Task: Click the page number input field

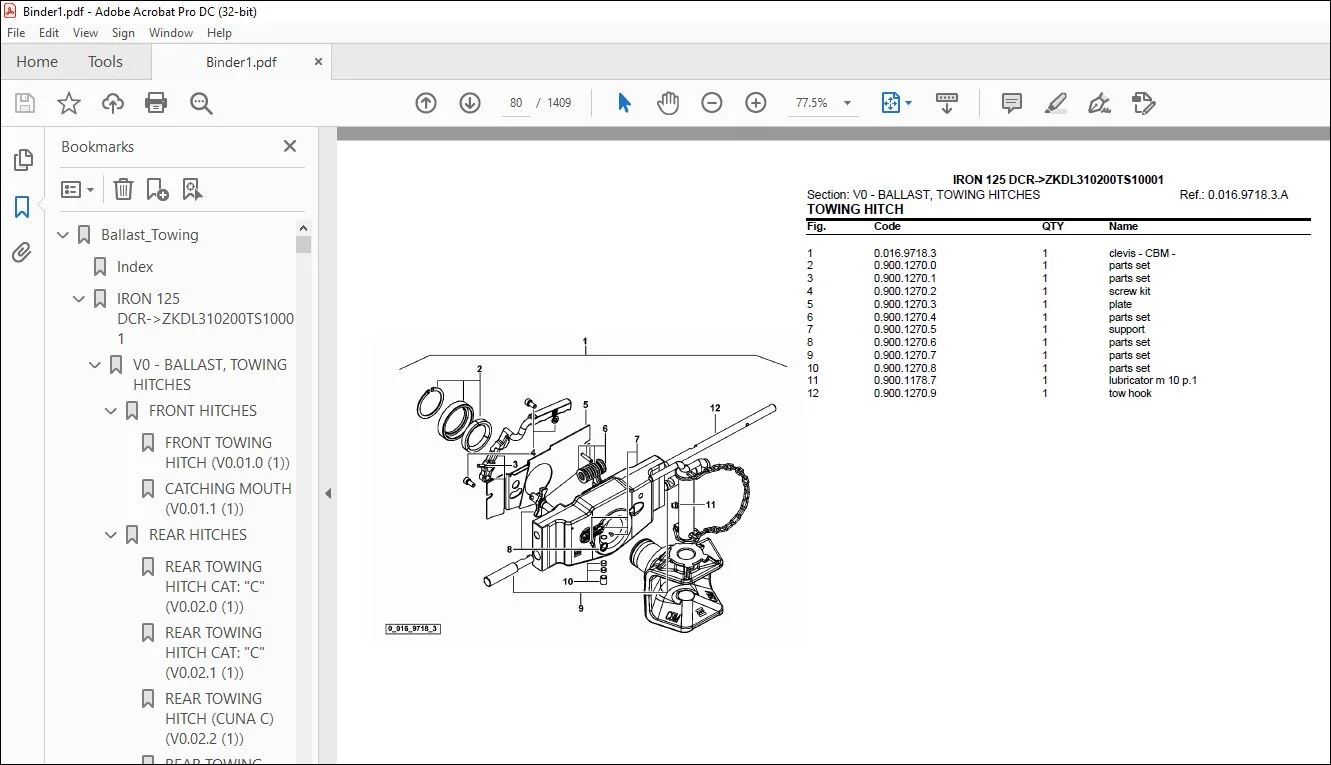Action: tap(516, 103)
